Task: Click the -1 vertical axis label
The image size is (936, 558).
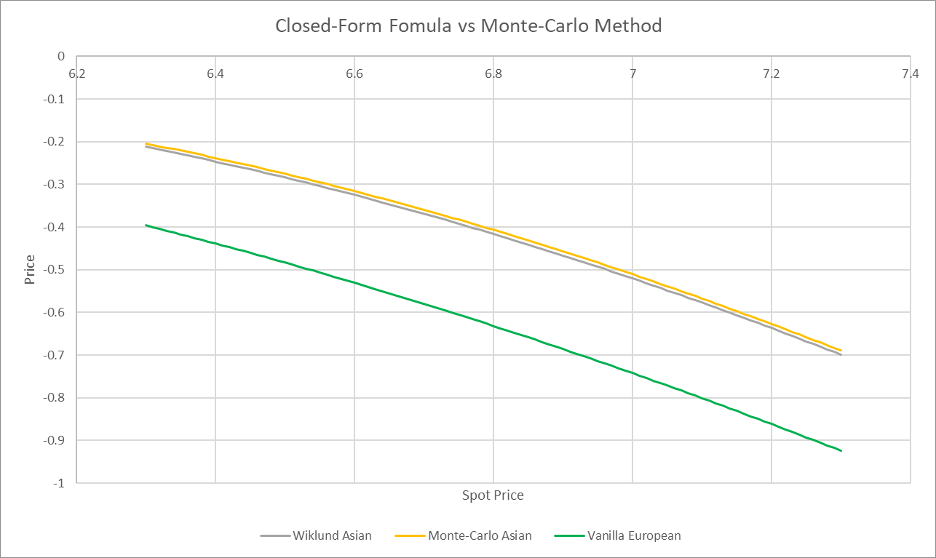Action: tap(58, 483)
